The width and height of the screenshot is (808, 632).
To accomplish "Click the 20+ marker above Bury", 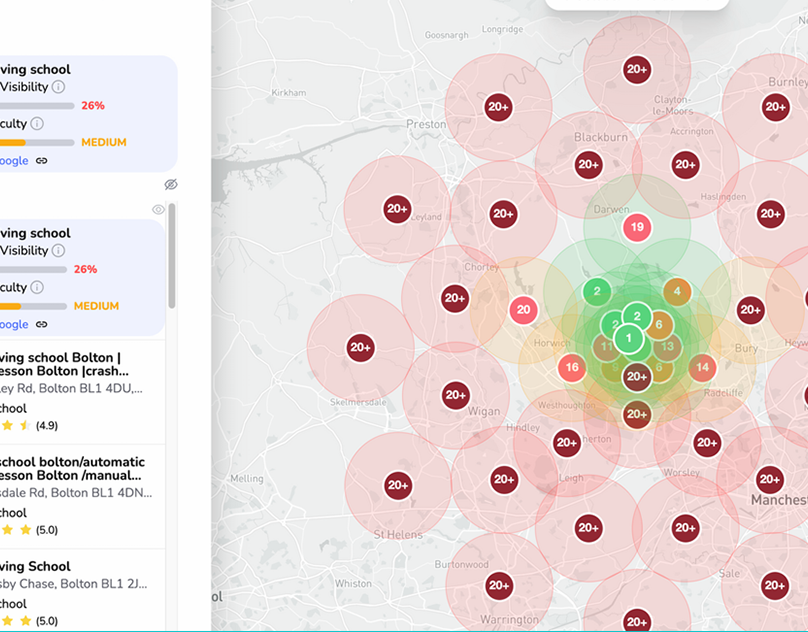I will [750, 310].
